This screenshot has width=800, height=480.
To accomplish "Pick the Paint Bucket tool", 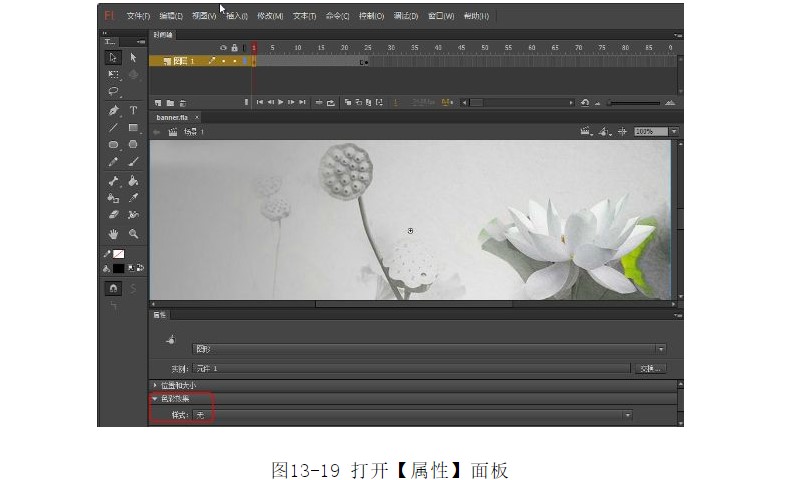I will pos(133,181).
